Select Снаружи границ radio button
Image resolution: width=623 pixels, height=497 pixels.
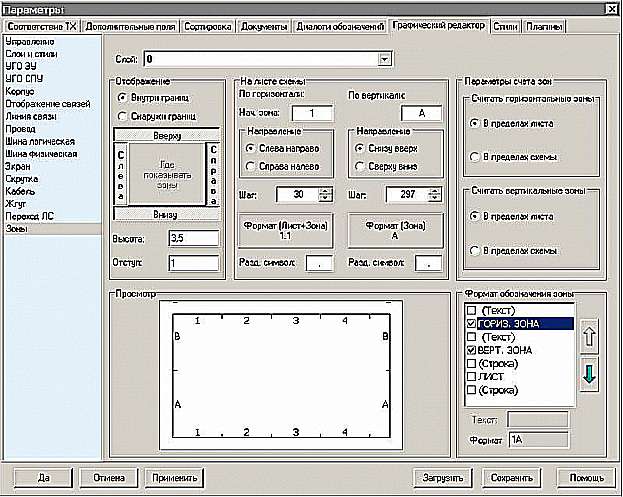[x=122, y=116]
